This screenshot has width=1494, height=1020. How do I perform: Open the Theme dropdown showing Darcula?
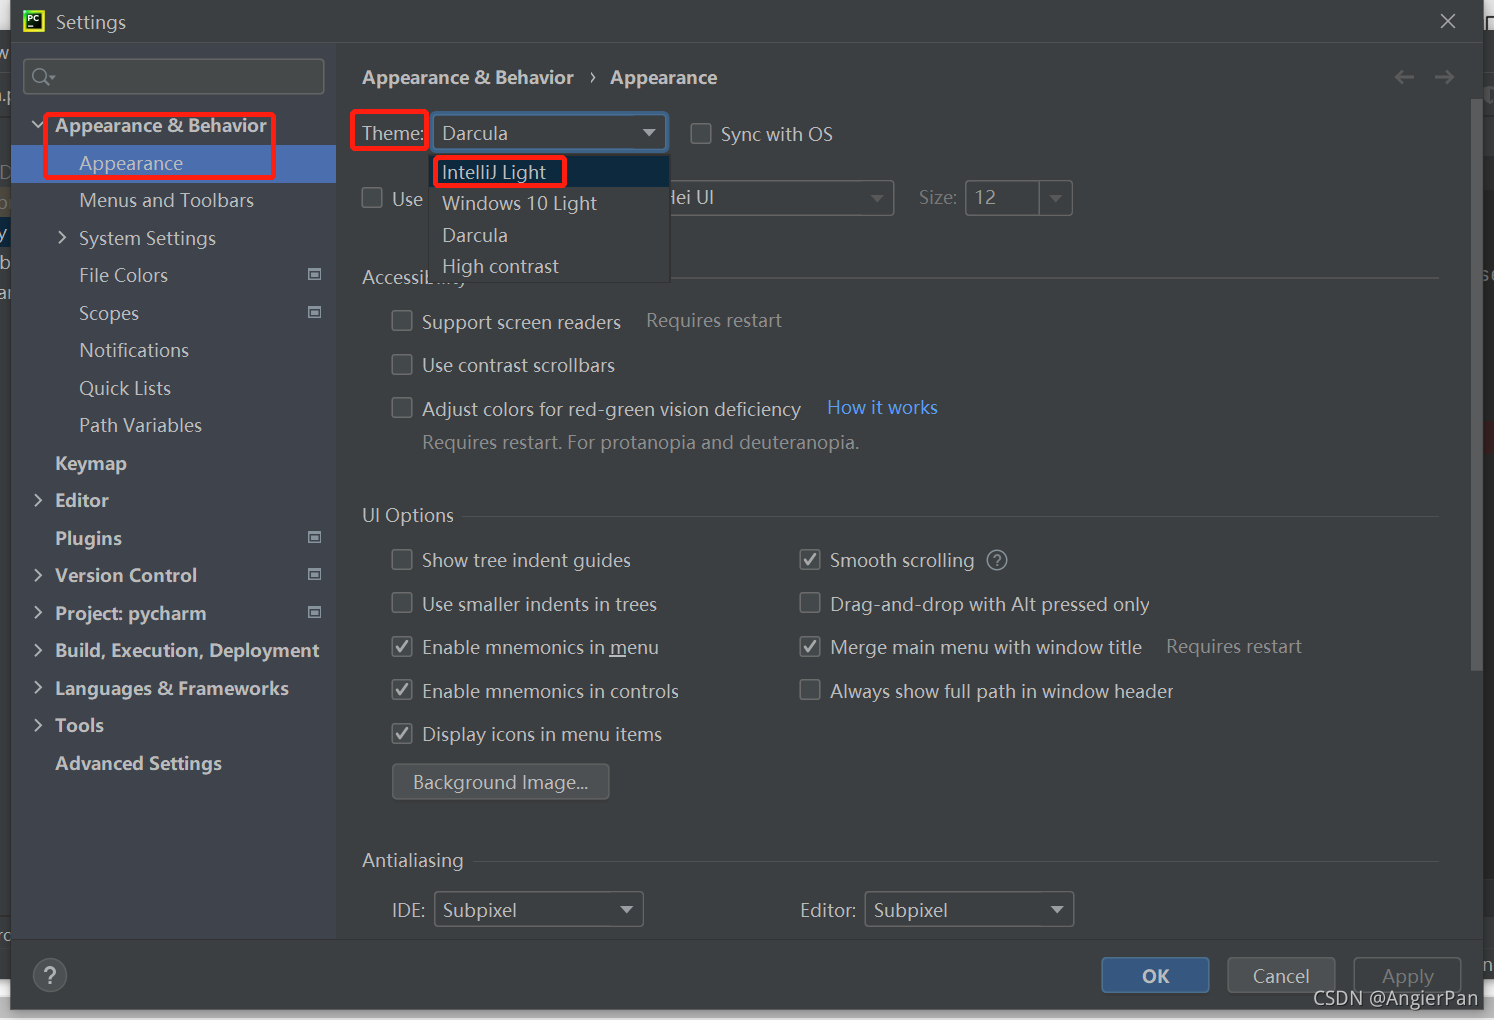549,133
